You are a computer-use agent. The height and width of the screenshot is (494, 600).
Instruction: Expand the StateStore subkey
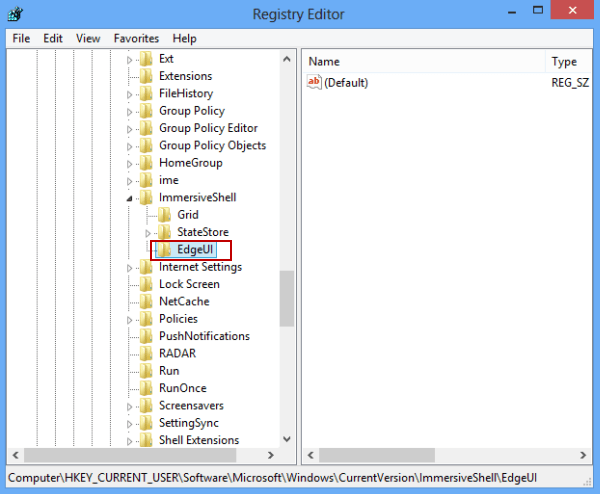(148, 233)
